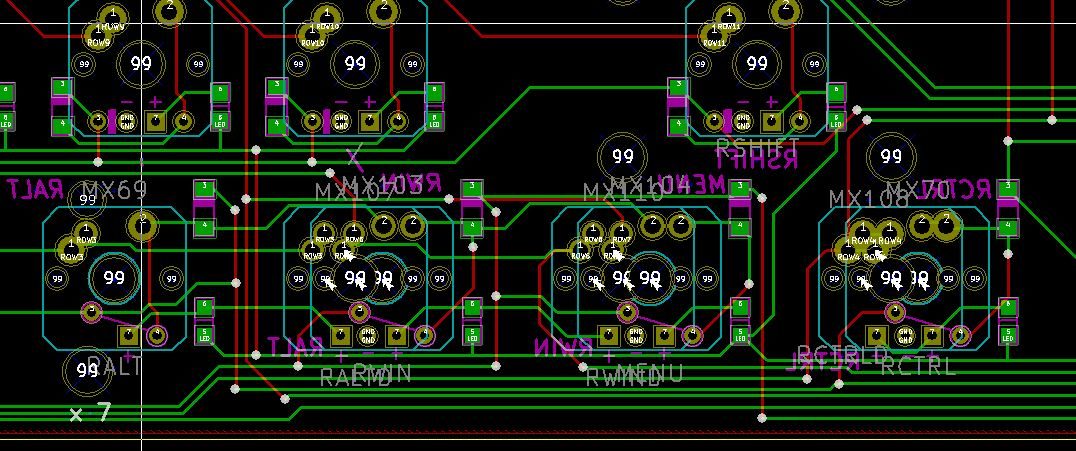
Task: Click magenta minus marker in ROW9 switch
Action: tap(127, 102)
